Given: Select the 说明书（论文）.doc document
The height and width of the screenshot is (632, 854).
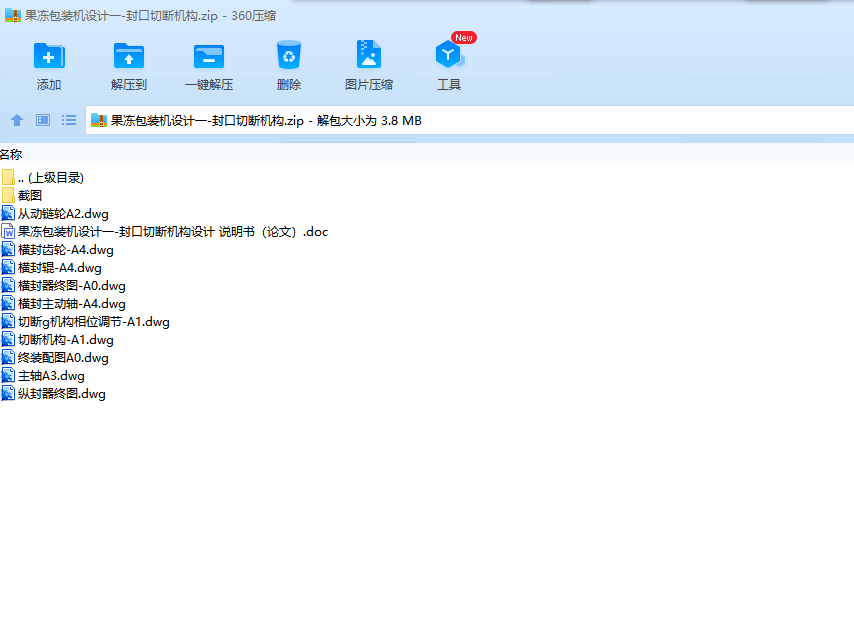Looking at the screenshot, I should pyautogui.click(x=164, y=232).
